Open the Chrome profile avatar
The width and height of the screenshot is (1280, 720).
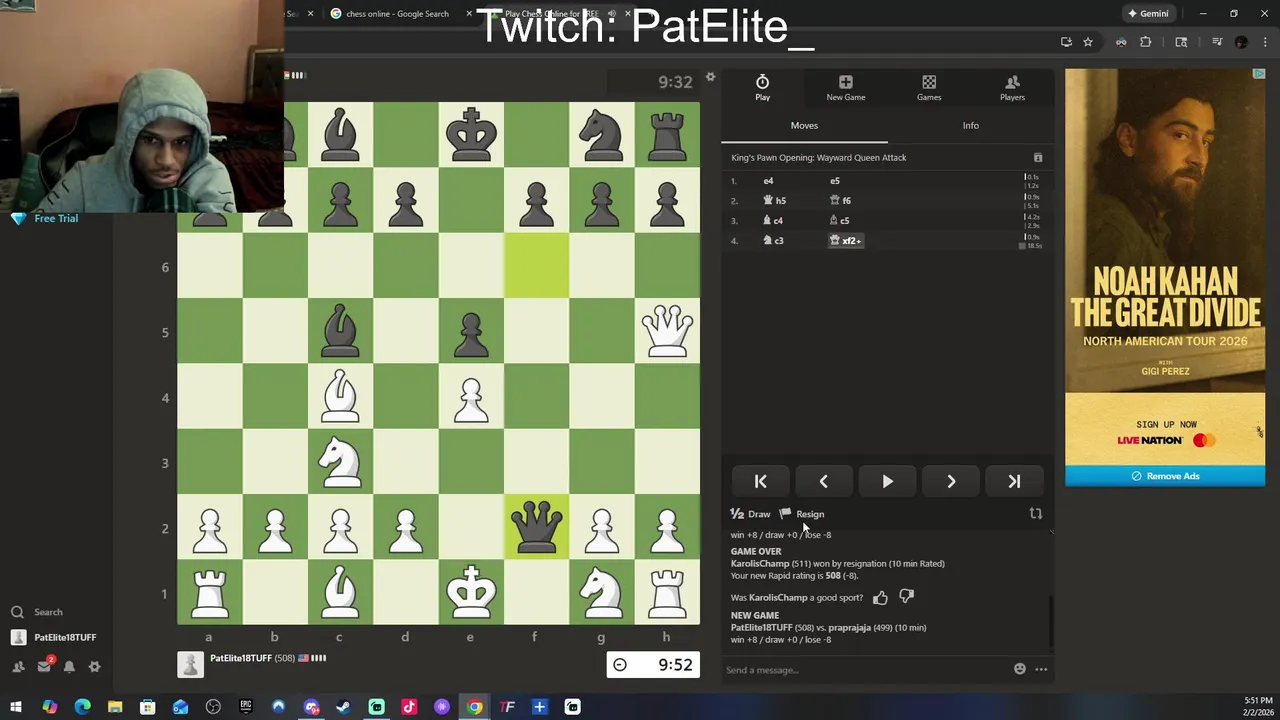pos(1241,42)
